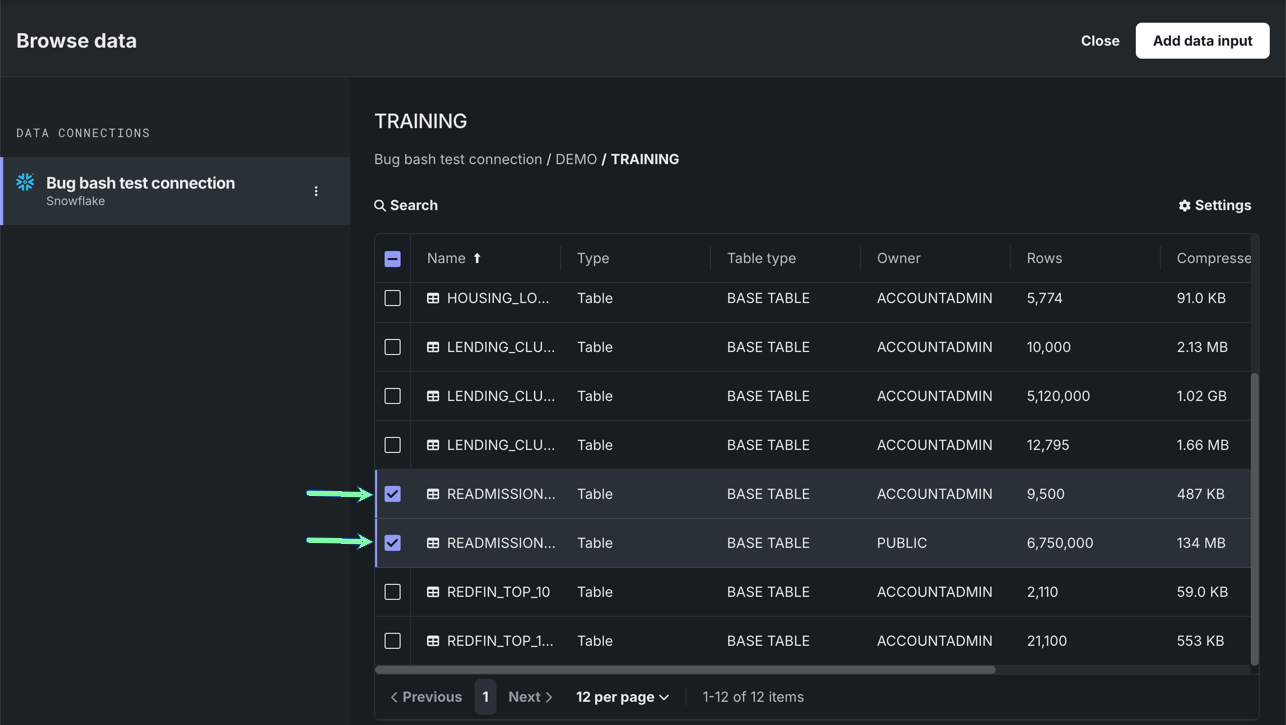Toggle the select-all checkbox in table header
This screenshot has height=725, width=1286.
tap(393, 259)
